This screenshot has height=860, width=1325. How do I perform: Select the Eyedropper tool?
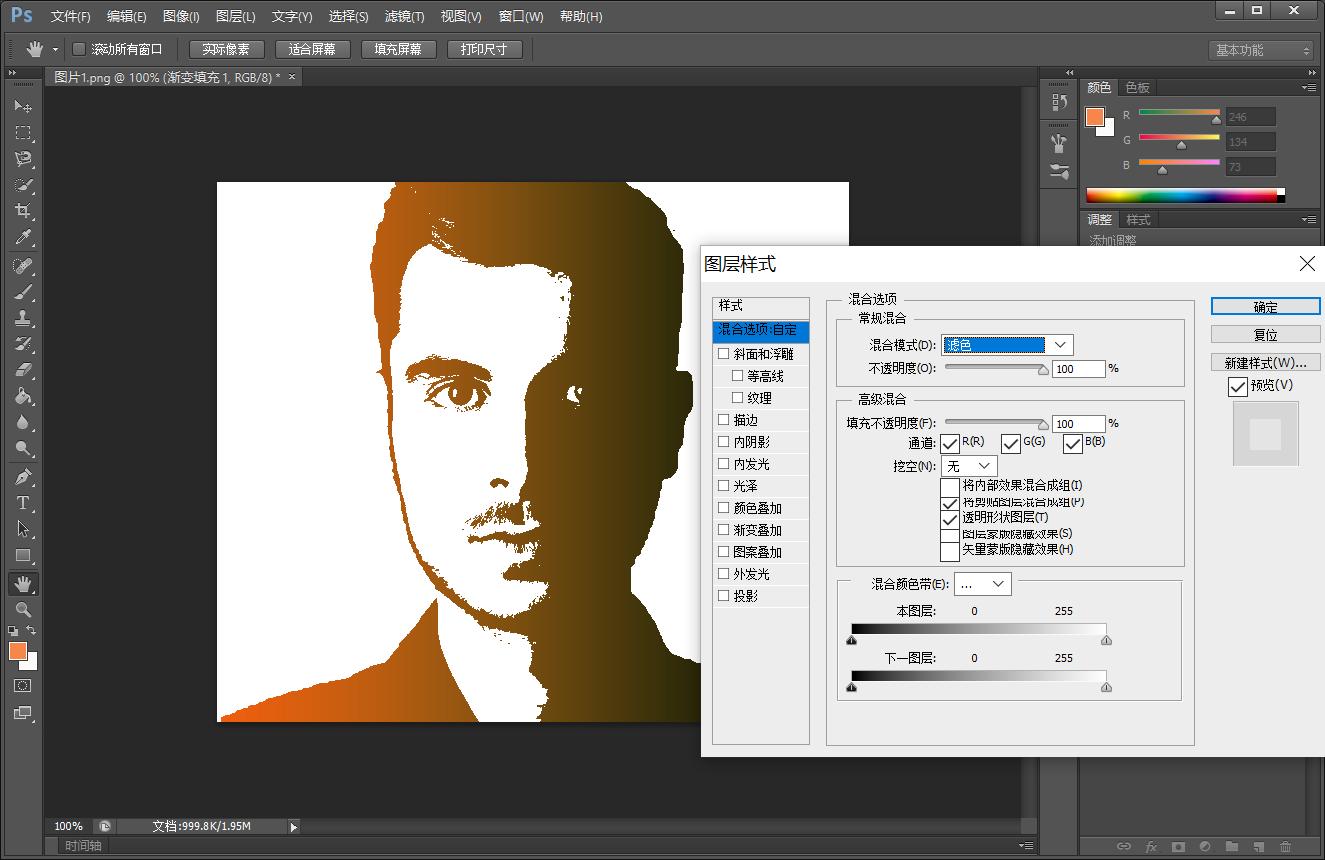[23, 238]
